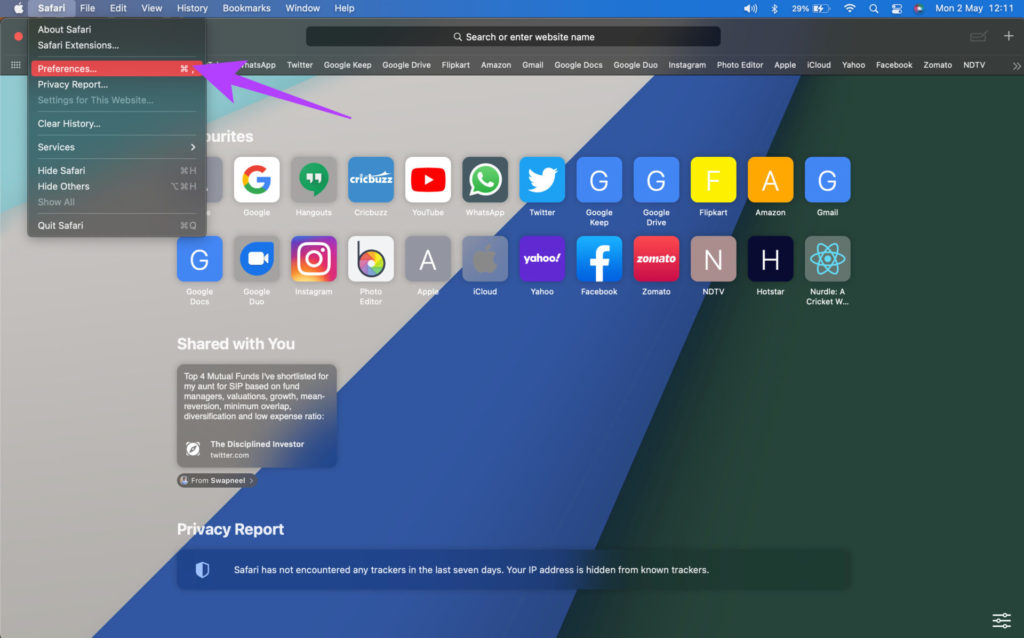Open the Yahoo favourite tile

[x=542, y=259]
